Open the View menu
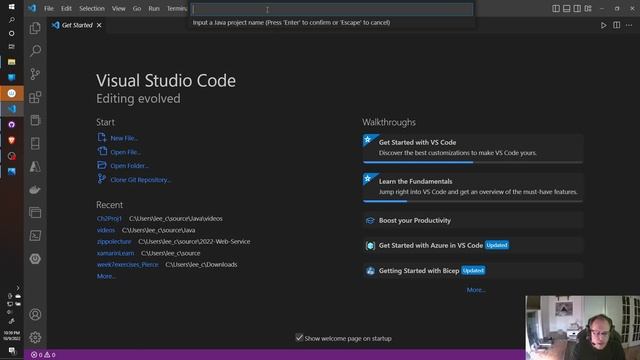This screenshot has width=640, height=360. 119,8
